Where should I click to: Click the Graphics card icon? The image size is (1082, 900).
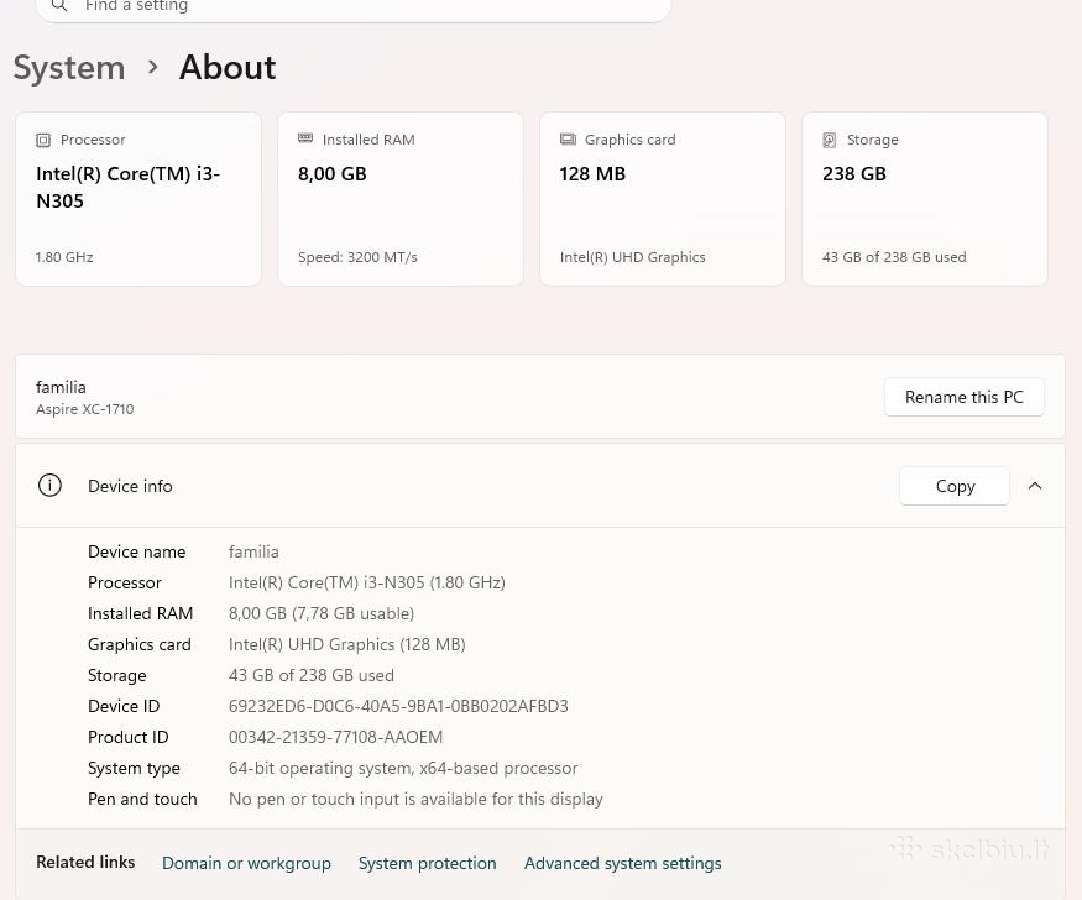[x=567, y=139]
